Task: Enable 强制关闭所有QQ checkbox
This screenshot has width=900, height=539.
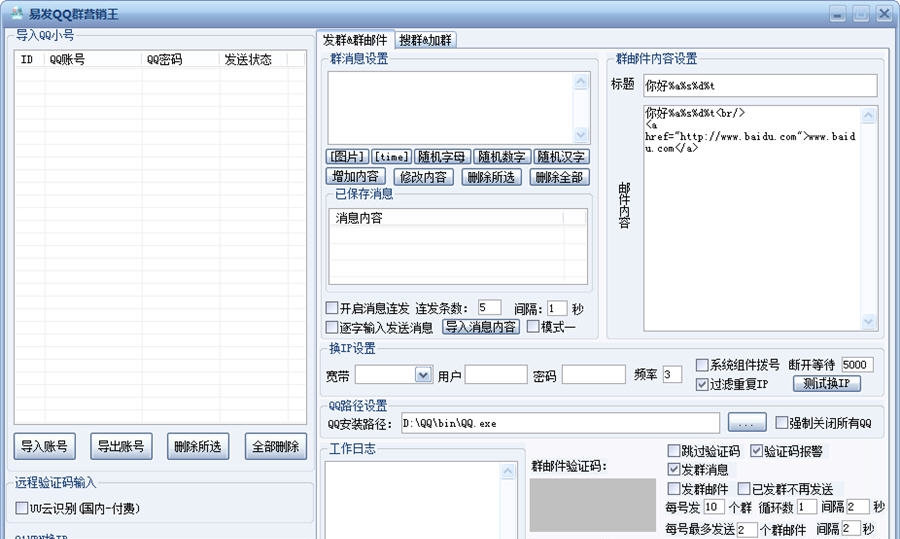Action: (x=781, y=422)
